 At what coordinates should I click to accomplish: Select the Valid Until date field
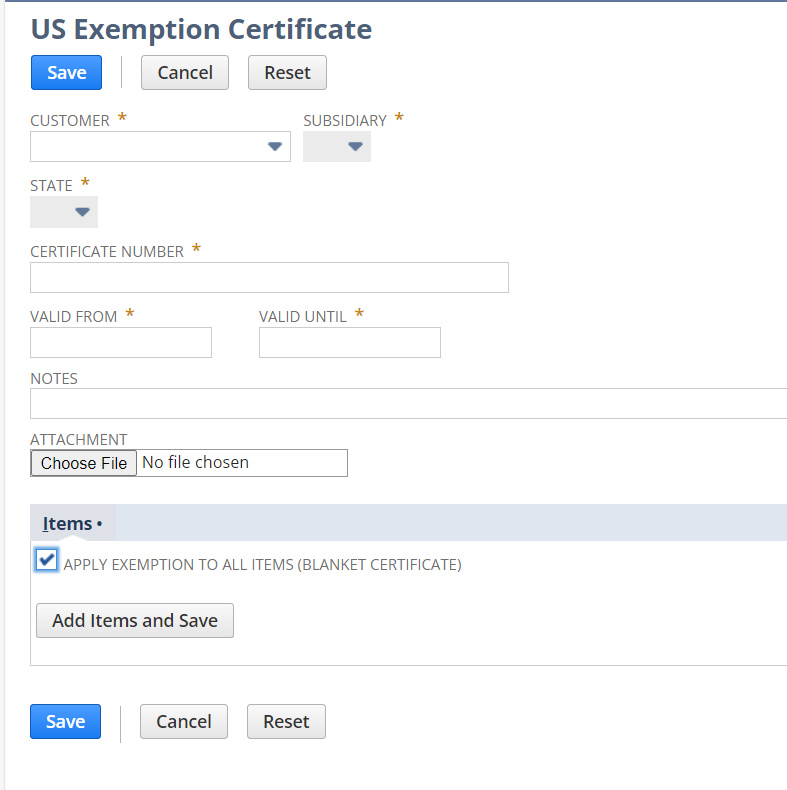point(349,342)
